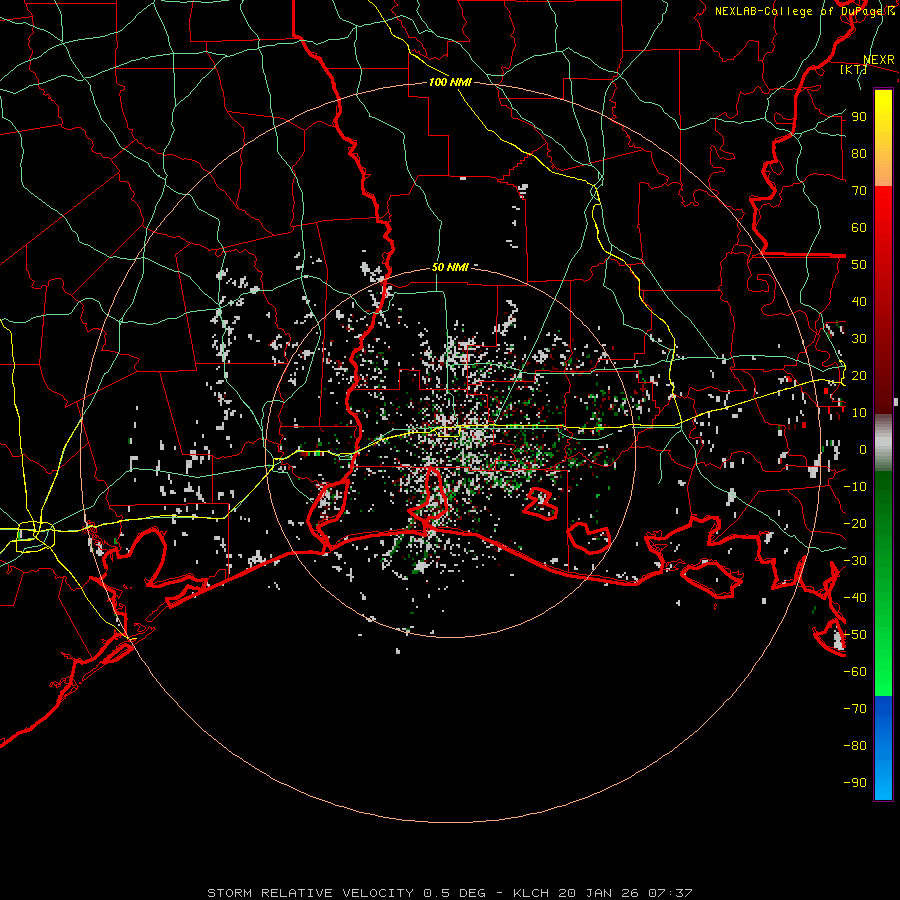Click the 50 value on the velocity scale
The width and height of the screenshot is (900, 900).
point(859,265)
